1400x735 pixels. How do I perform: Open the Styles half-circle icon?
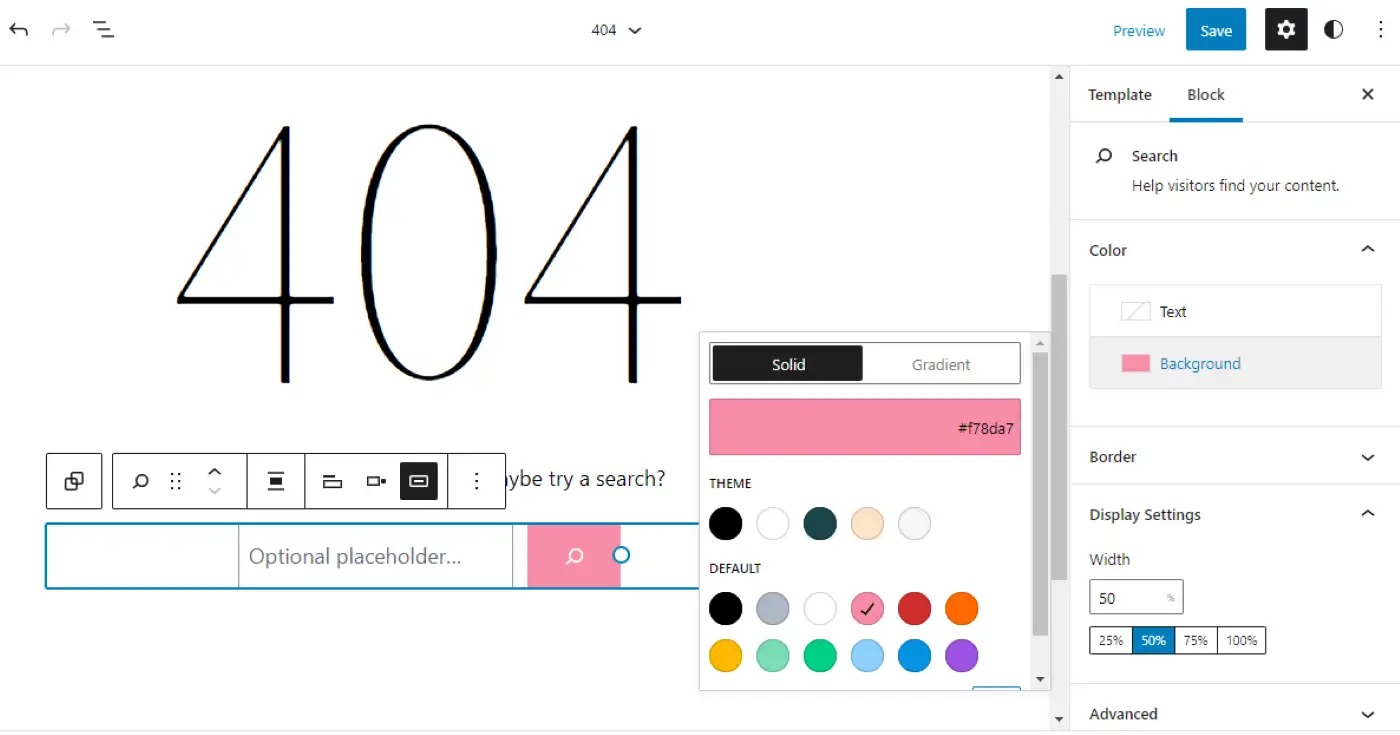click(1333, 30)
